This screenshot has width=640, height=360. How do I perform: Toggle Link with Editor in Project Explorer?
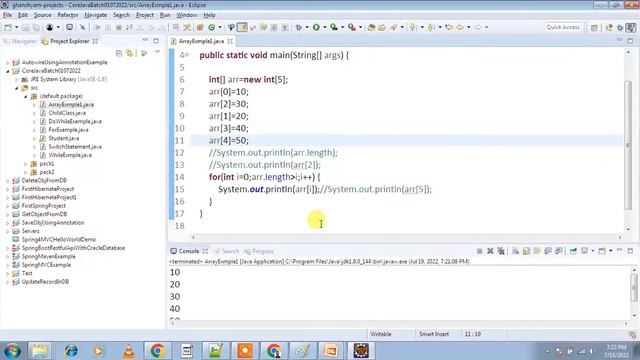(x=129, y=53)
